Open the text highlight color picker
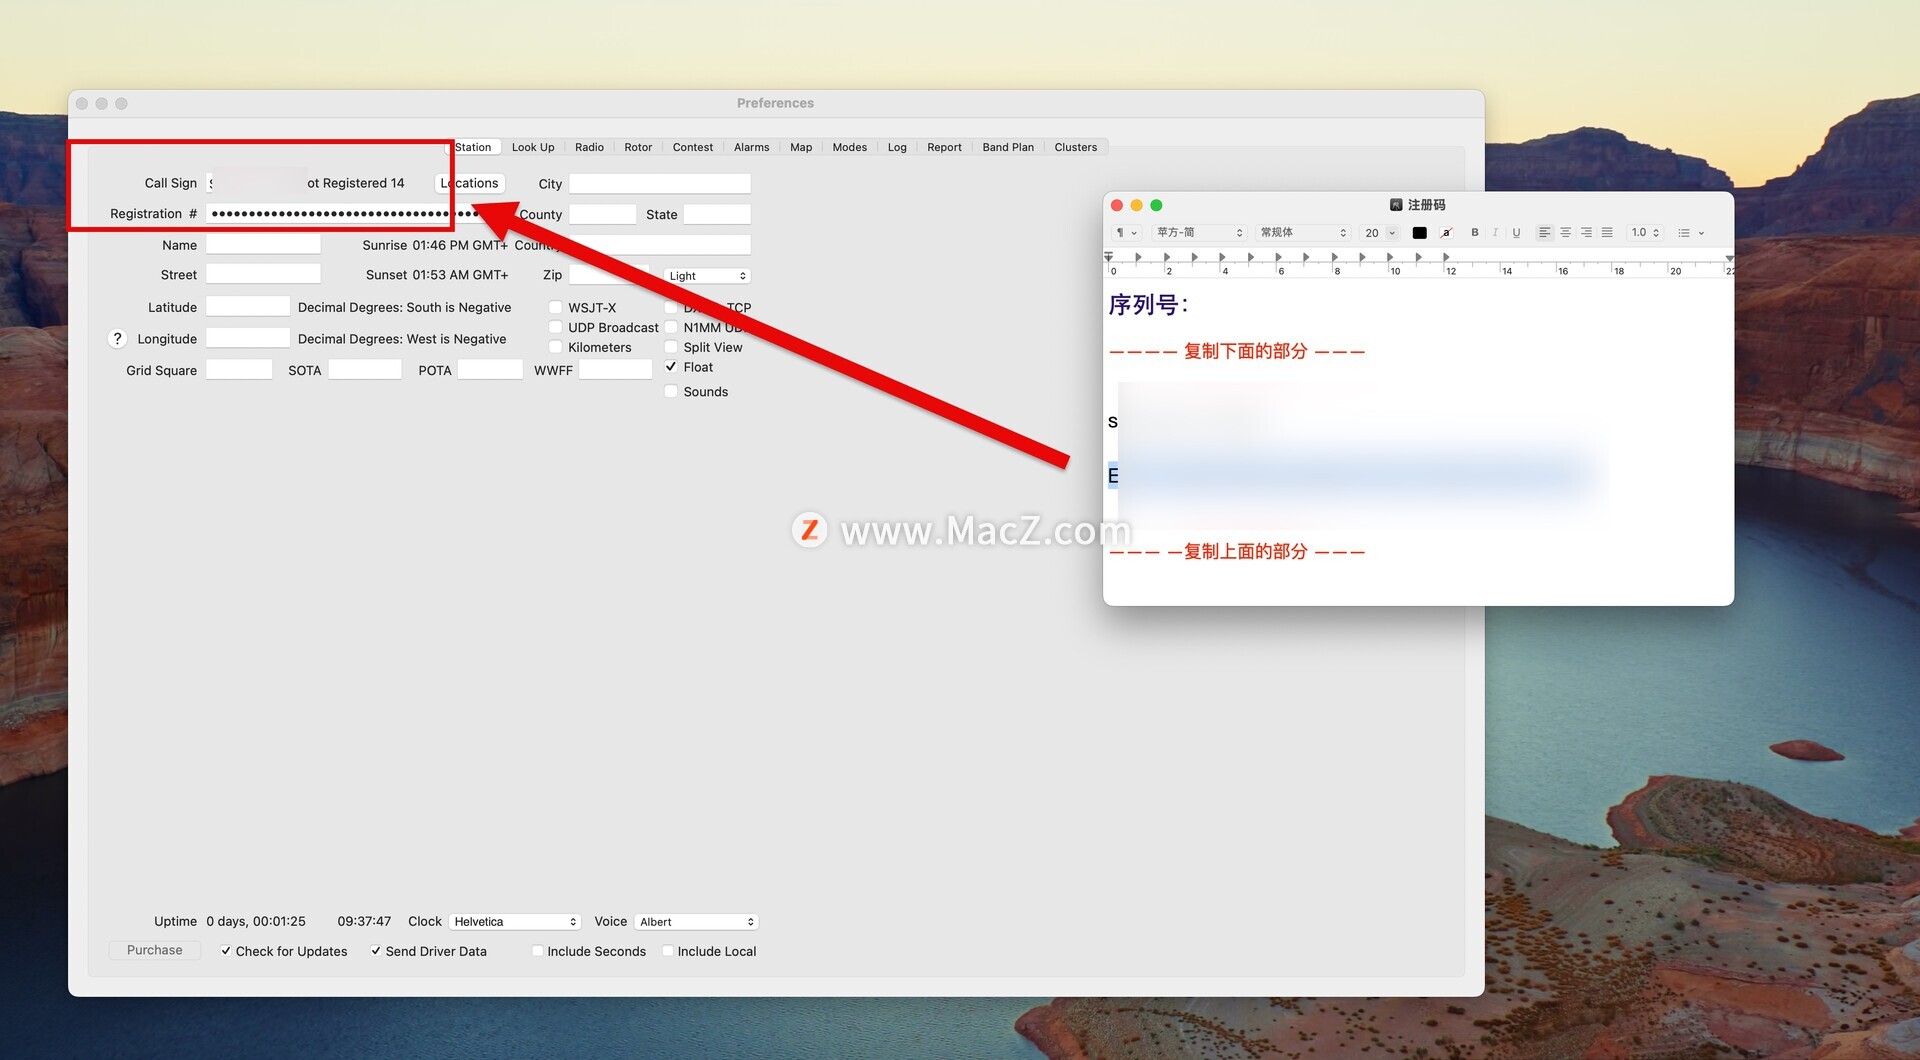 [x=1446, y=233]
